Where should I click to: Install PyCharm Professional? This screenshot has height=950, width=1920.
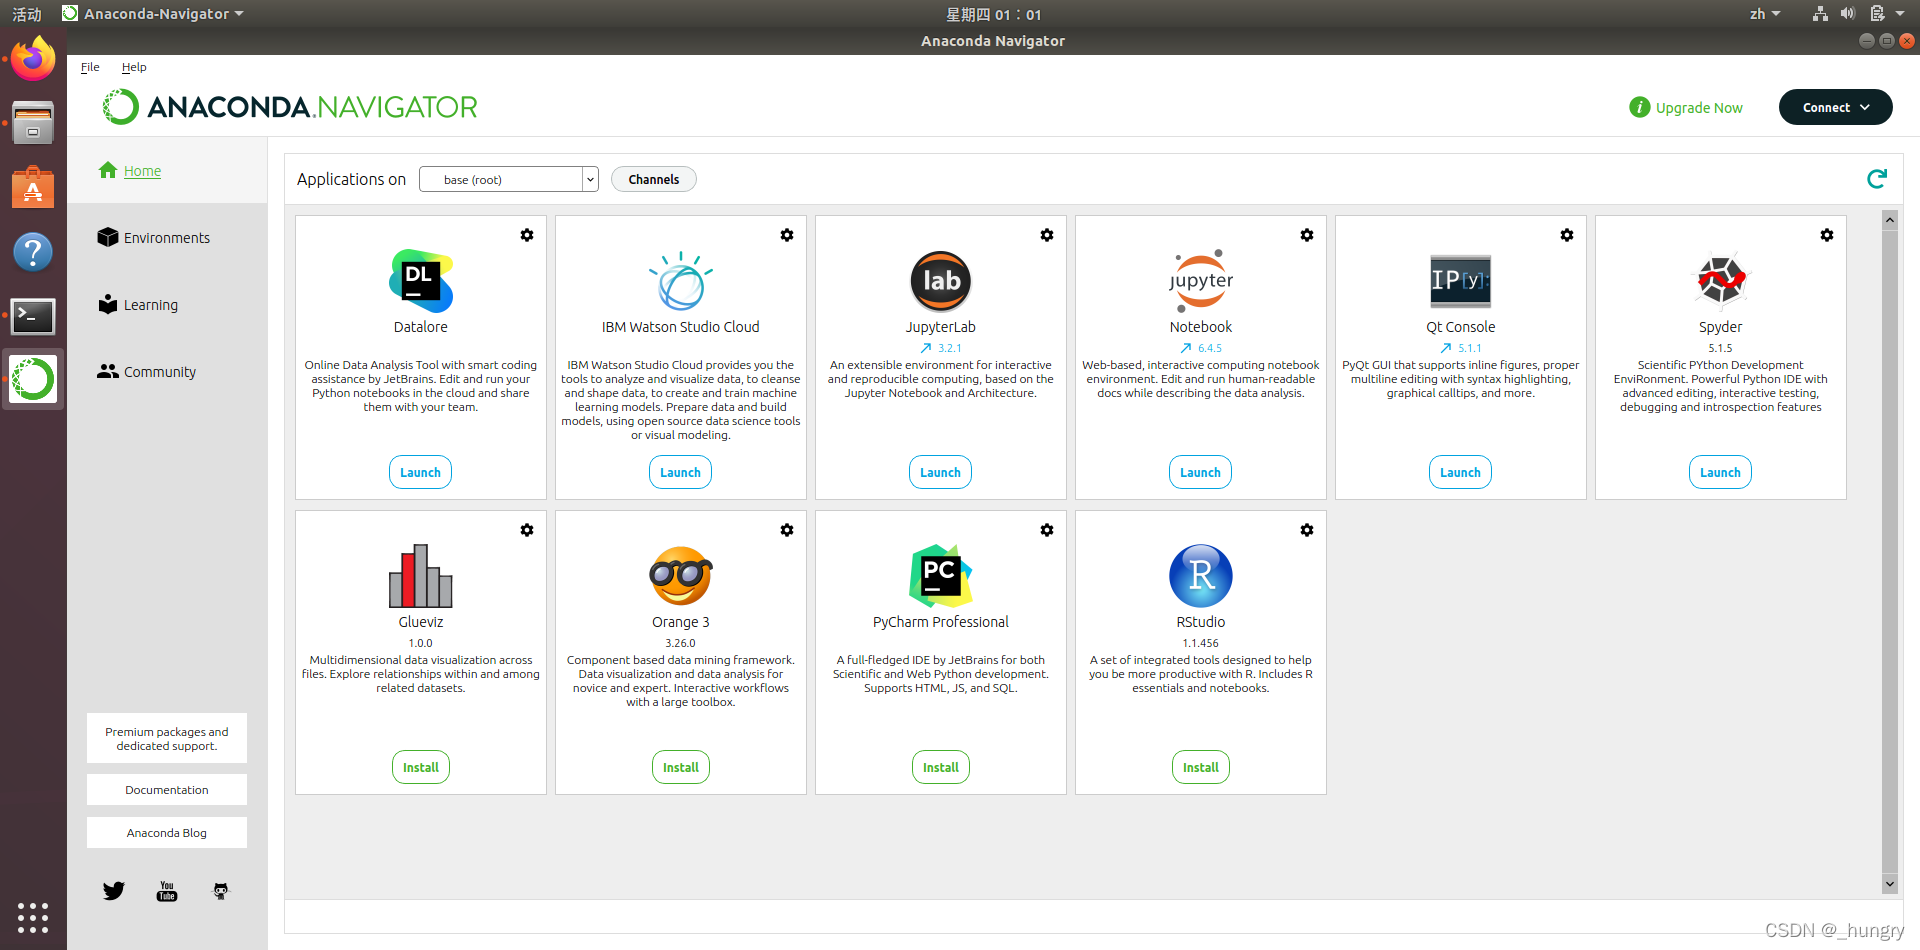coord(941,767)
